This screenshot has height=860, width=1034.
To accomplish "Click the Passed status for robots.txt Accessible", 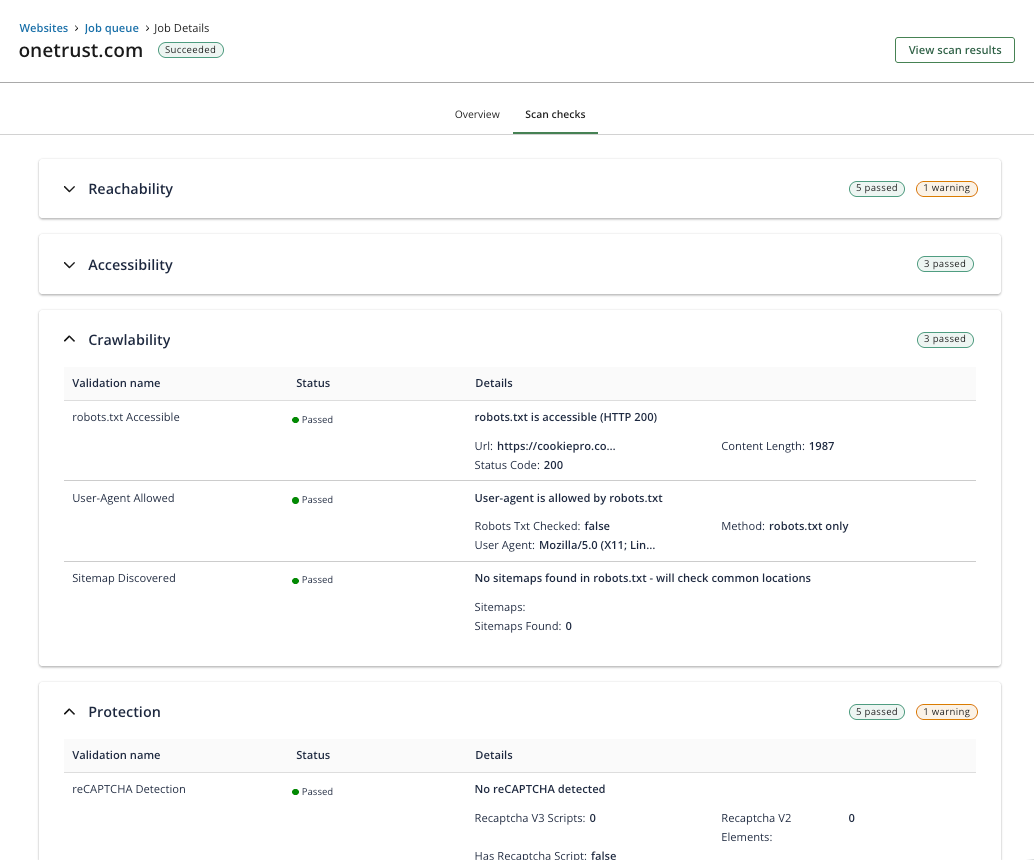I will click(313, 420).
